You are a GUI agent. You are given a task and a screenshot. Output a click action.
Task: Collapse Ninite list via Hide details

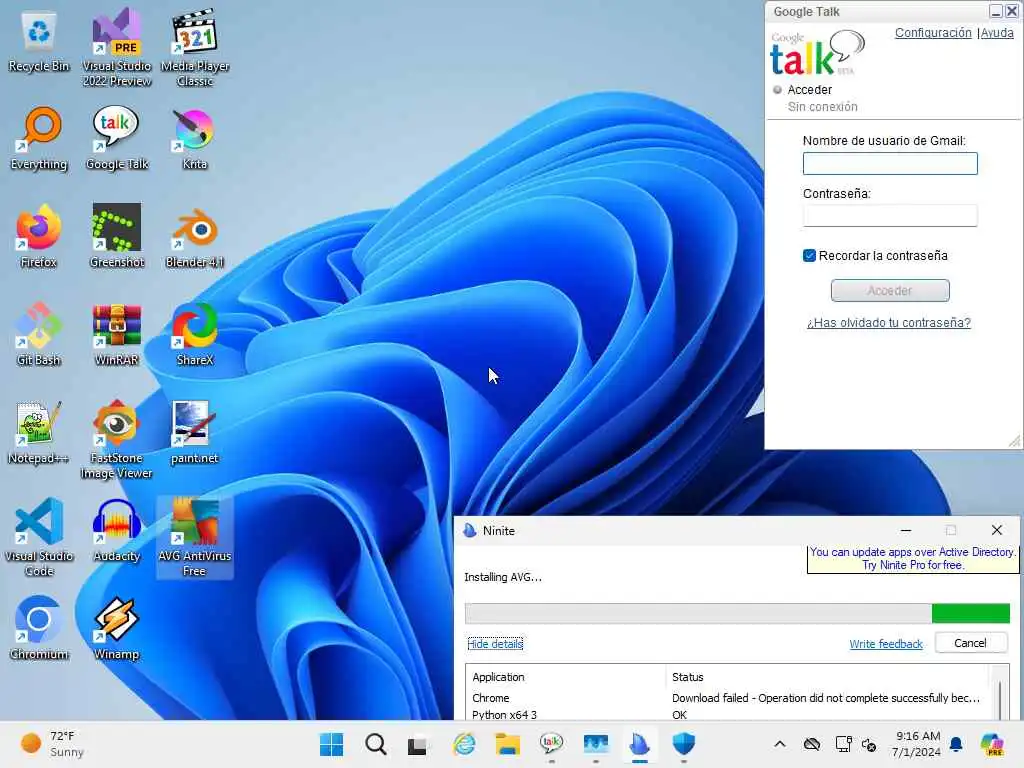point(495,644)
